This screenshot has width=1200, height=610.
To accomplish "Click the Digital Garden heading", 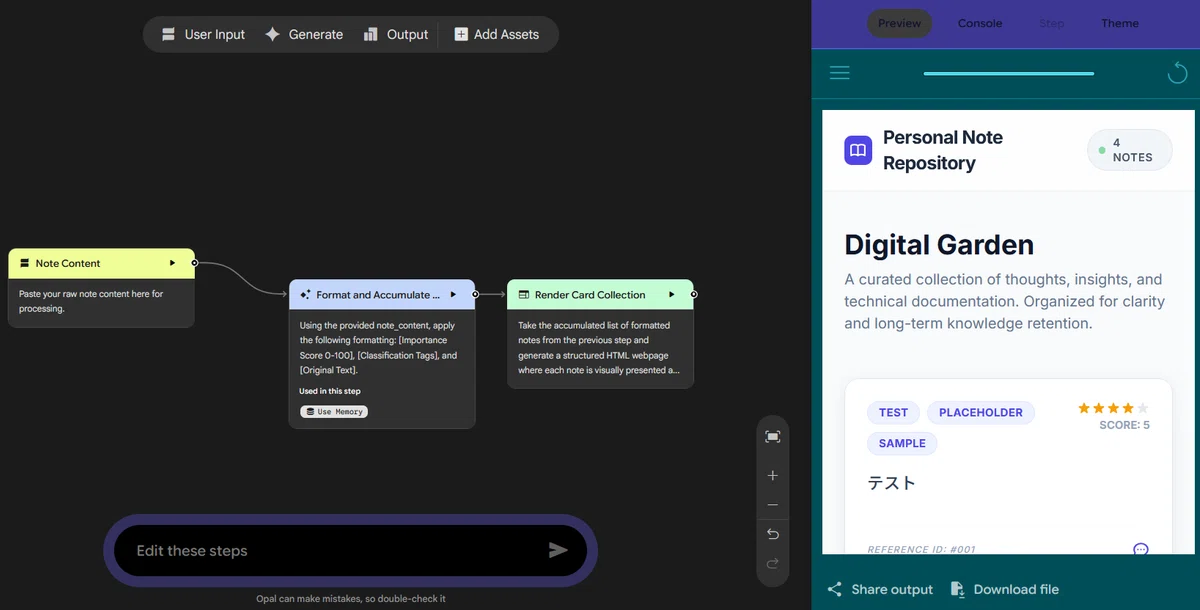I will click(939, 245).
